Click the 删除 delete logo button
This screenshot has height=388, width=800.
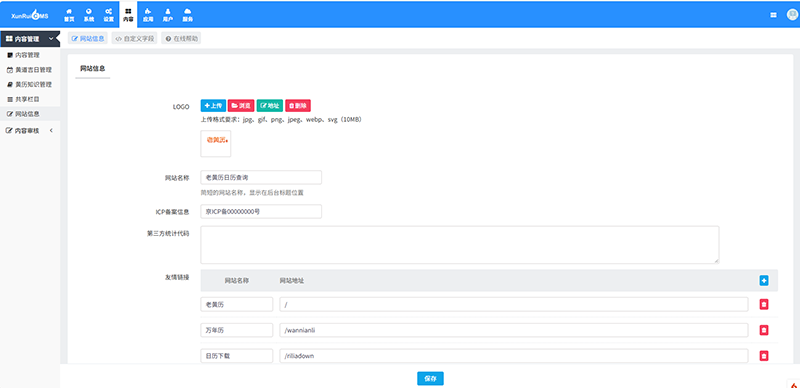[x=298, y=106]
